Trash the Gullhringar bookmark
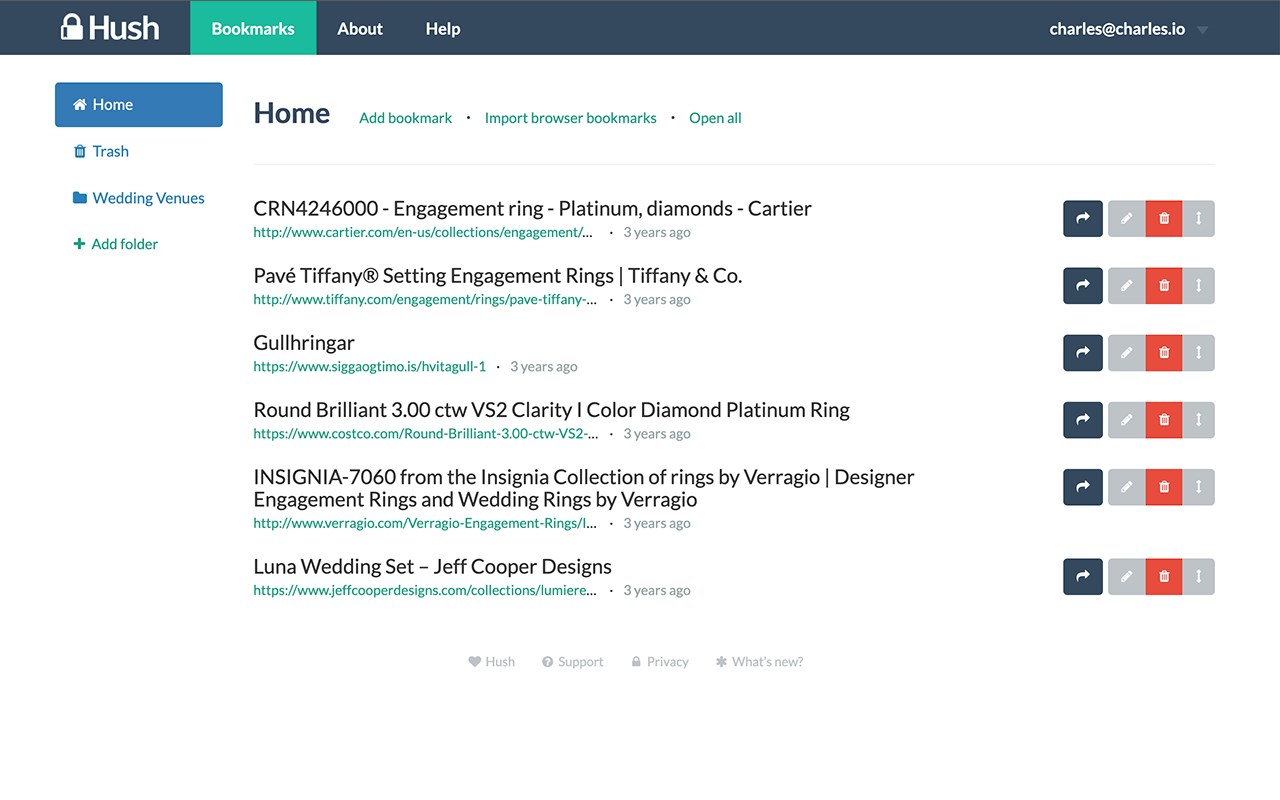 (1164, 352)
